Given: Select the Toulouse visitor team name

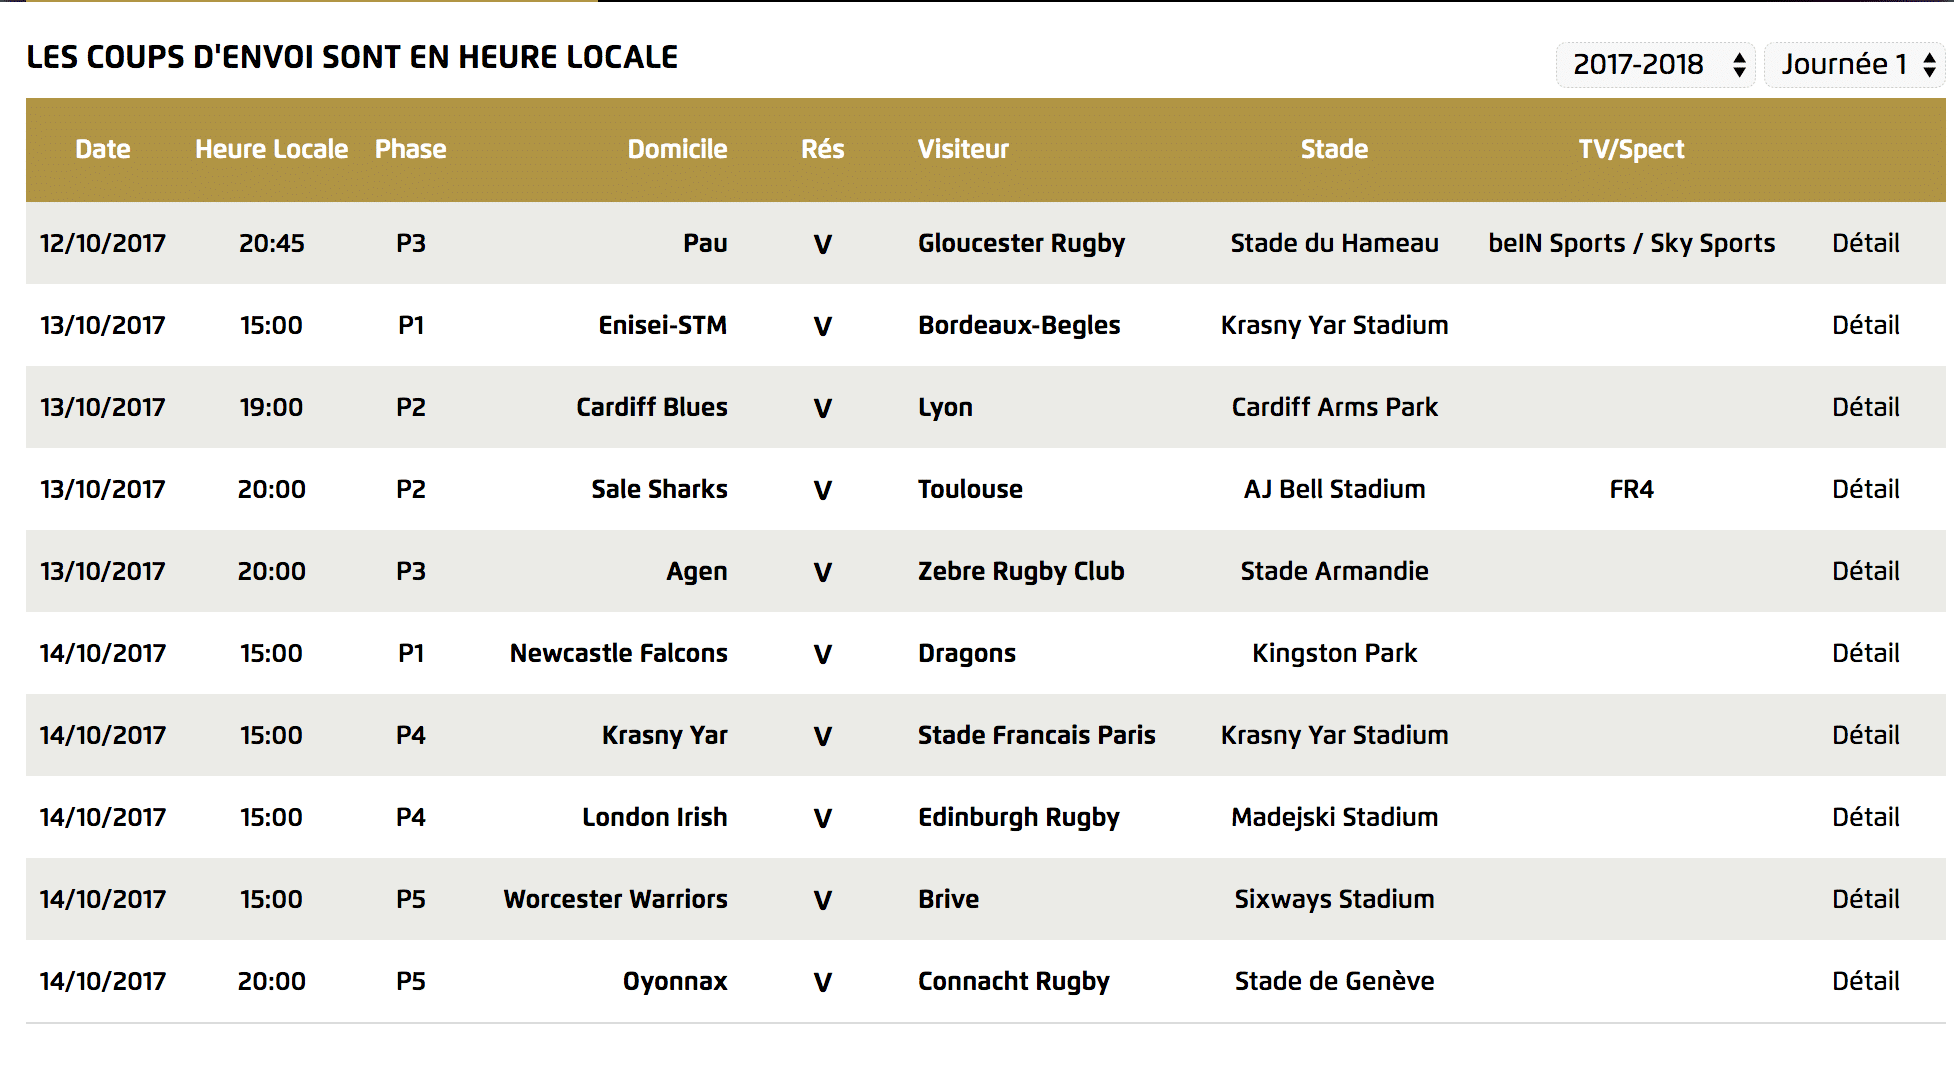Looking at the screenshot, I should [970, 489].
